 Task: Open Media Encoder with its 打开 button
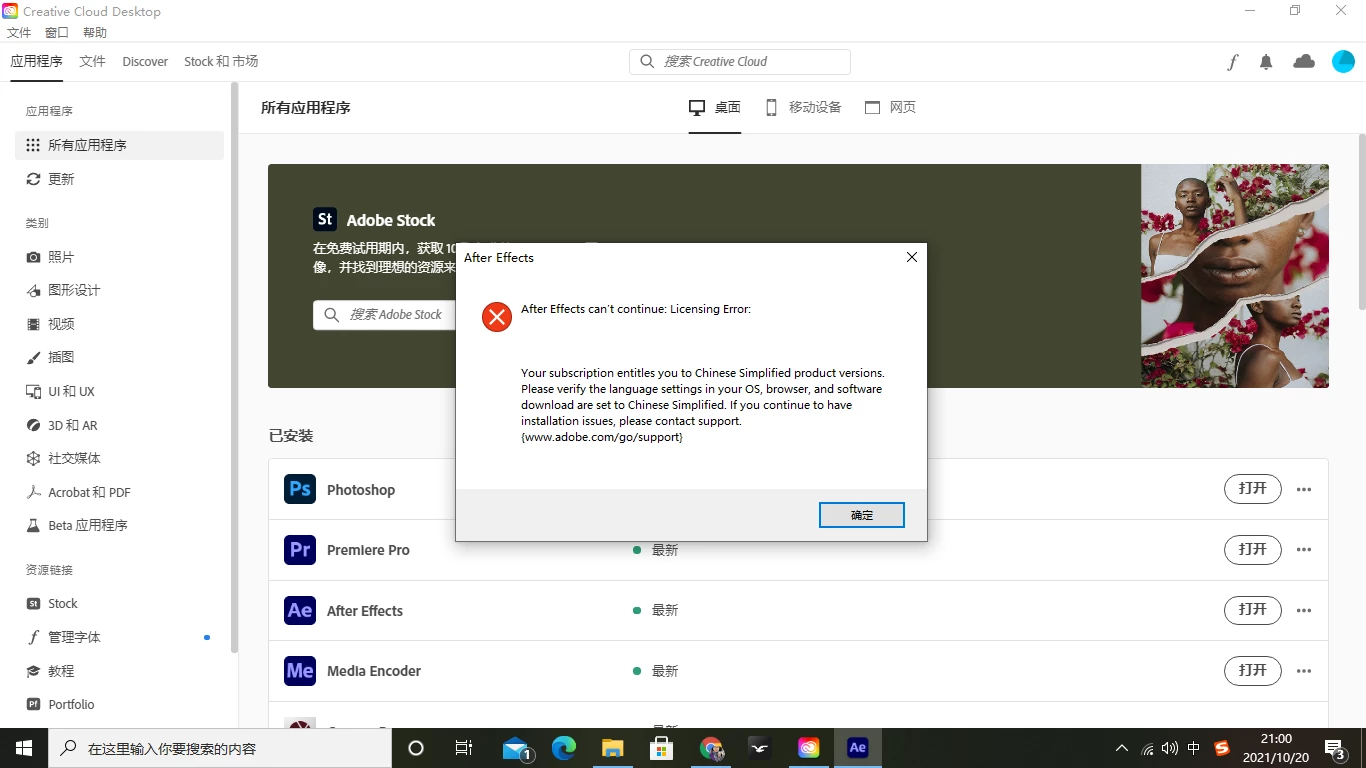pyautogui.click(x=1253, y=670)
